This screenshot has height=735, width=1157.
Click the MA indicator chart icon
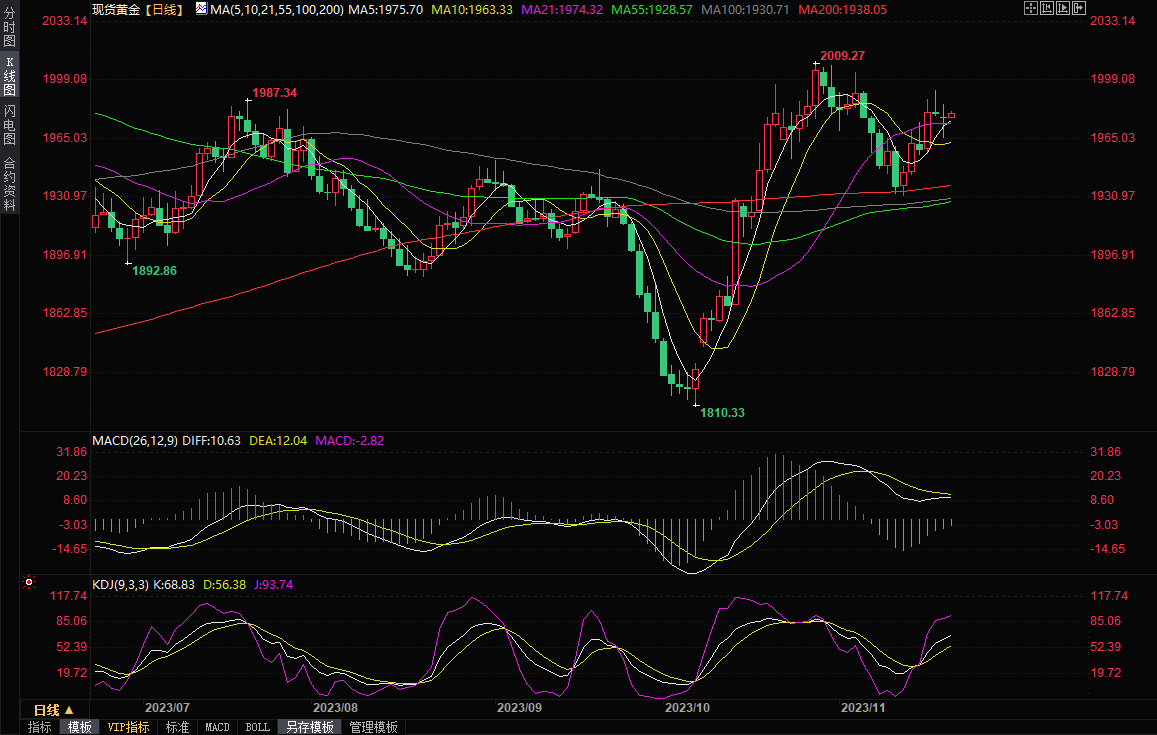pyautogui.click(x=201, y=9)
